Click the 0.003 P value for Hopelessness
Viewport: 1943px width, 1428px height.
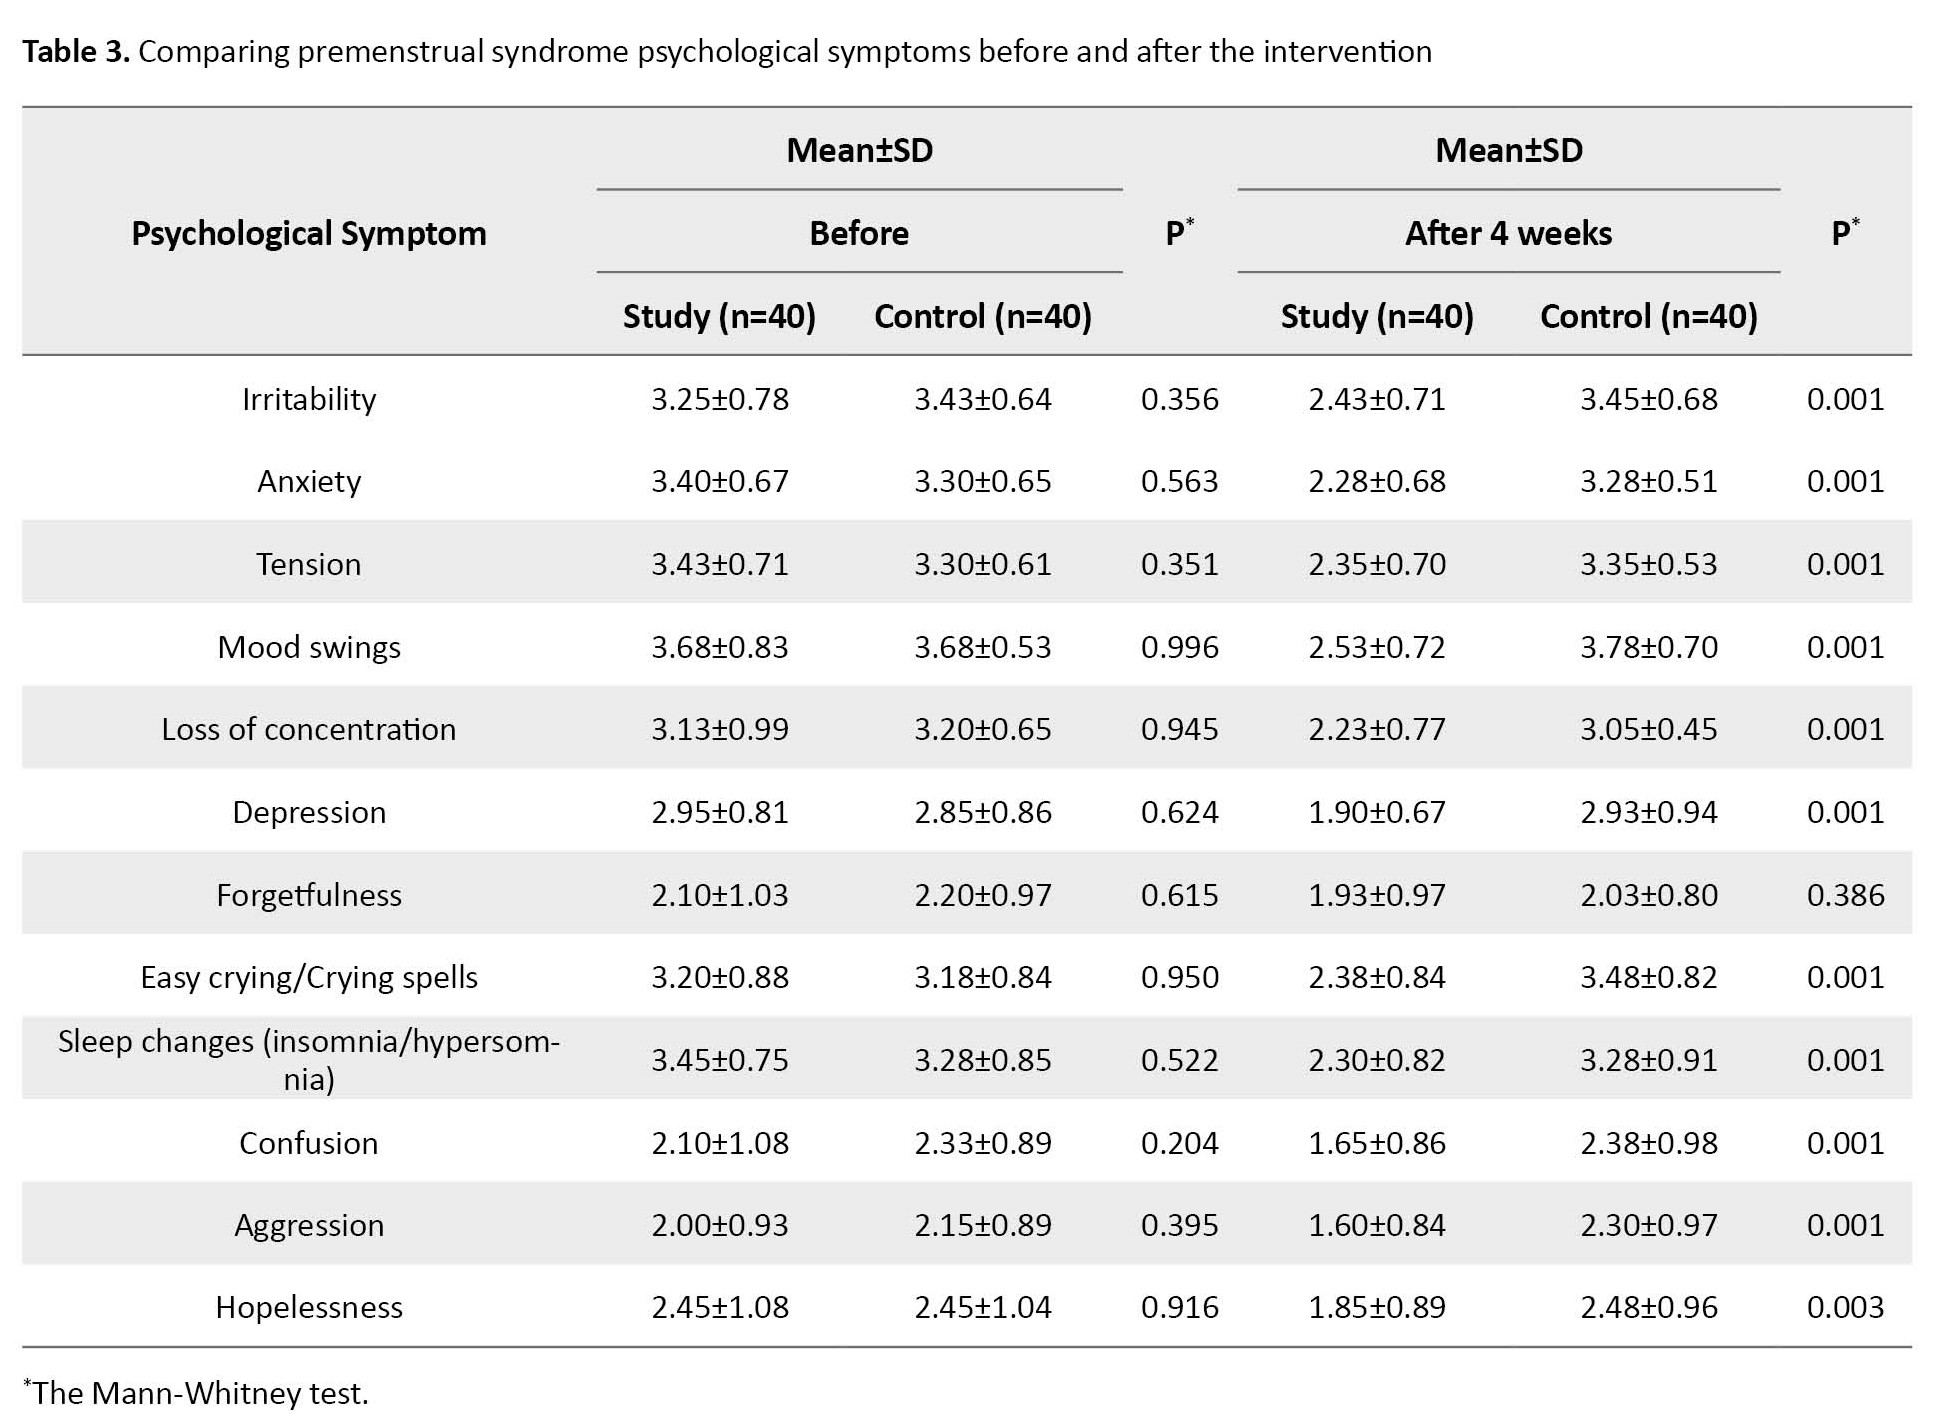point(1845,1307)
